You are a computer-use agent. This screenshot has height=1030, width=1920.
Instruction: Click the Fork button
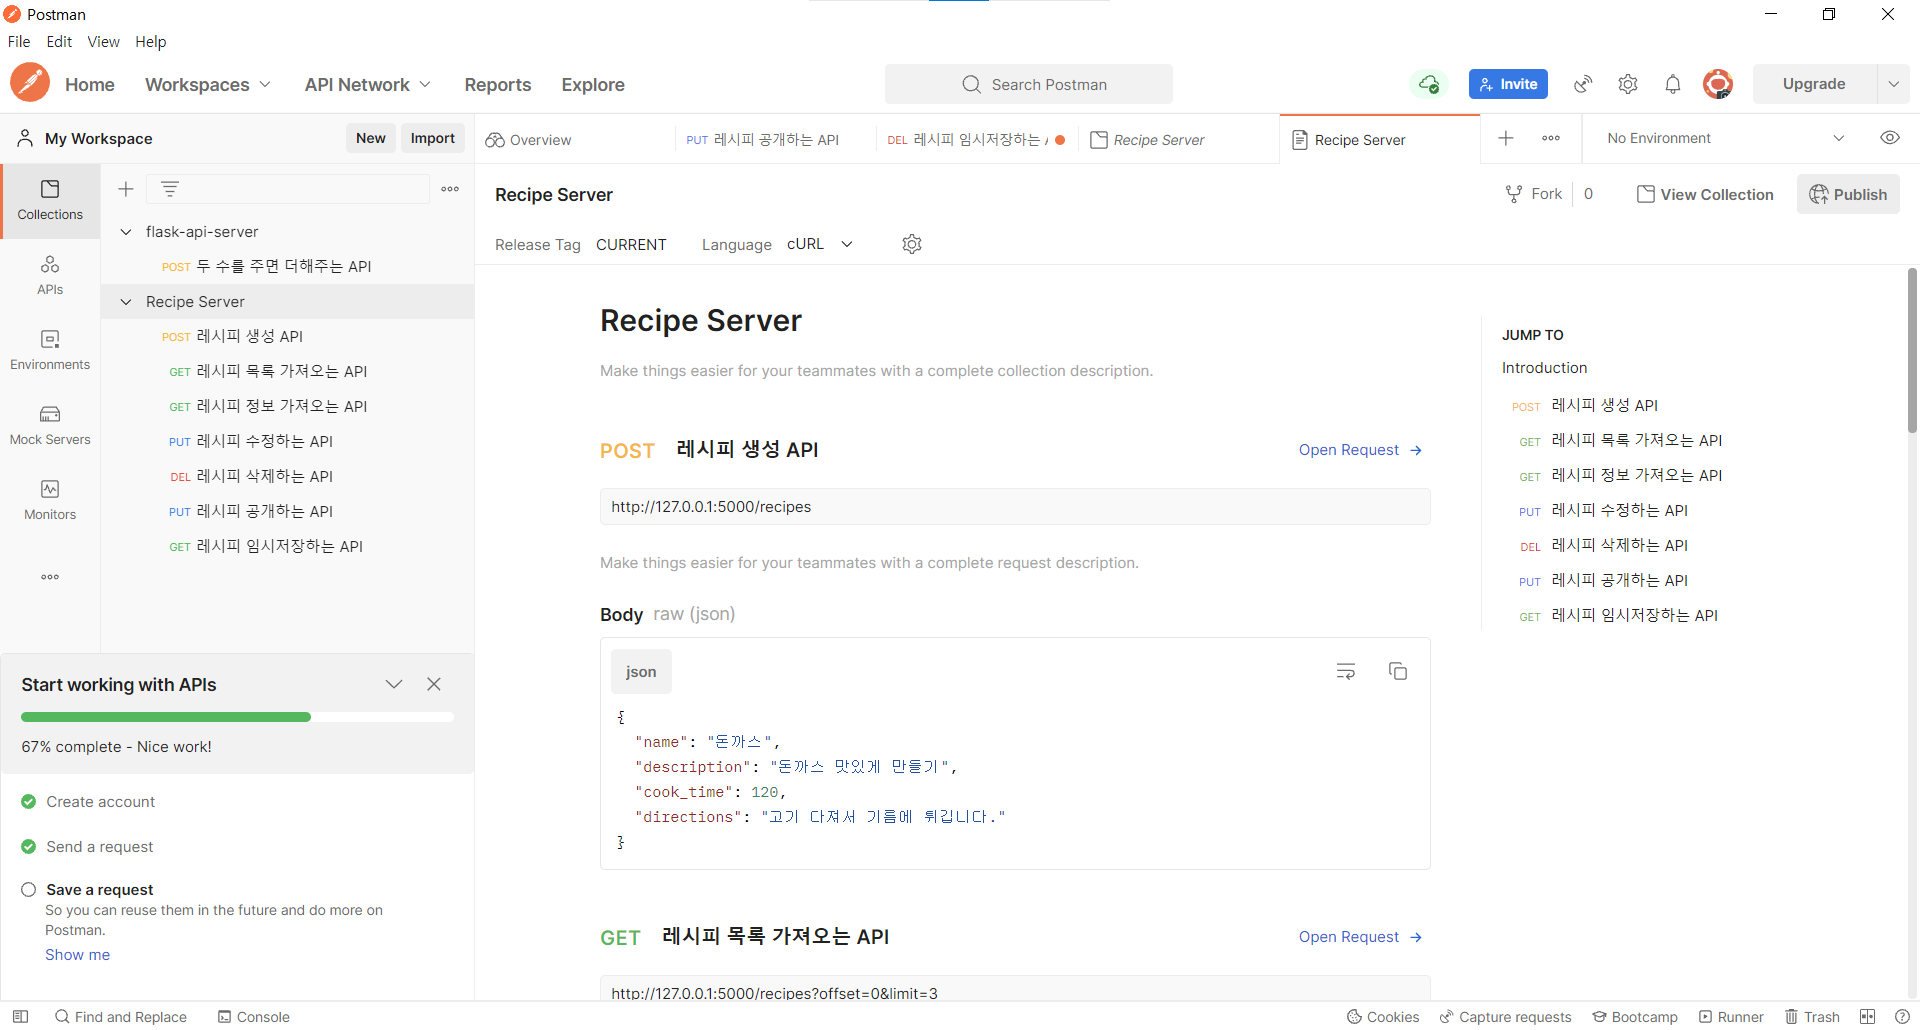pos(1534,194)
